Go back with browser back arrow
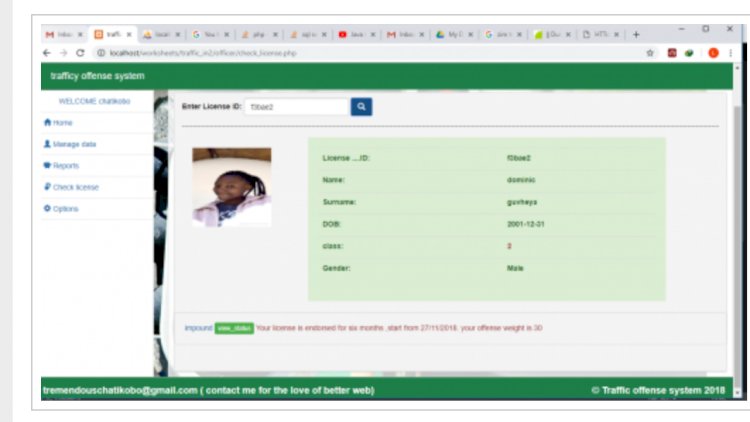Screen dimensions: 750x422 (x=47, y=53)
